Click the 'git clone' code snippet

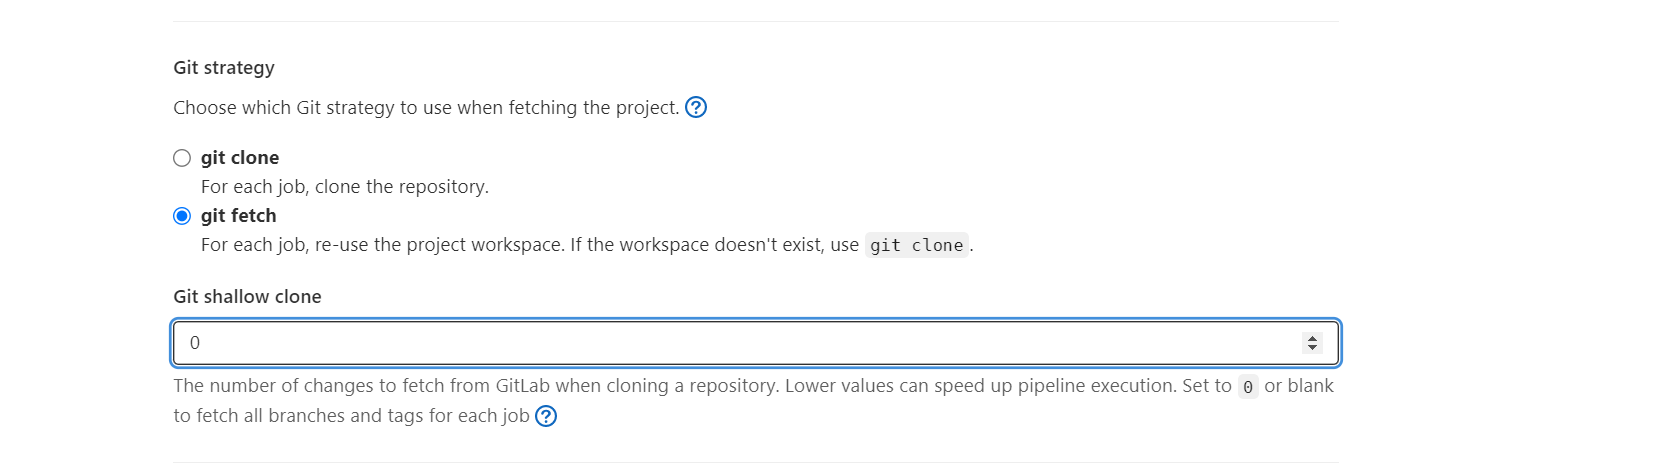[917, 245]
